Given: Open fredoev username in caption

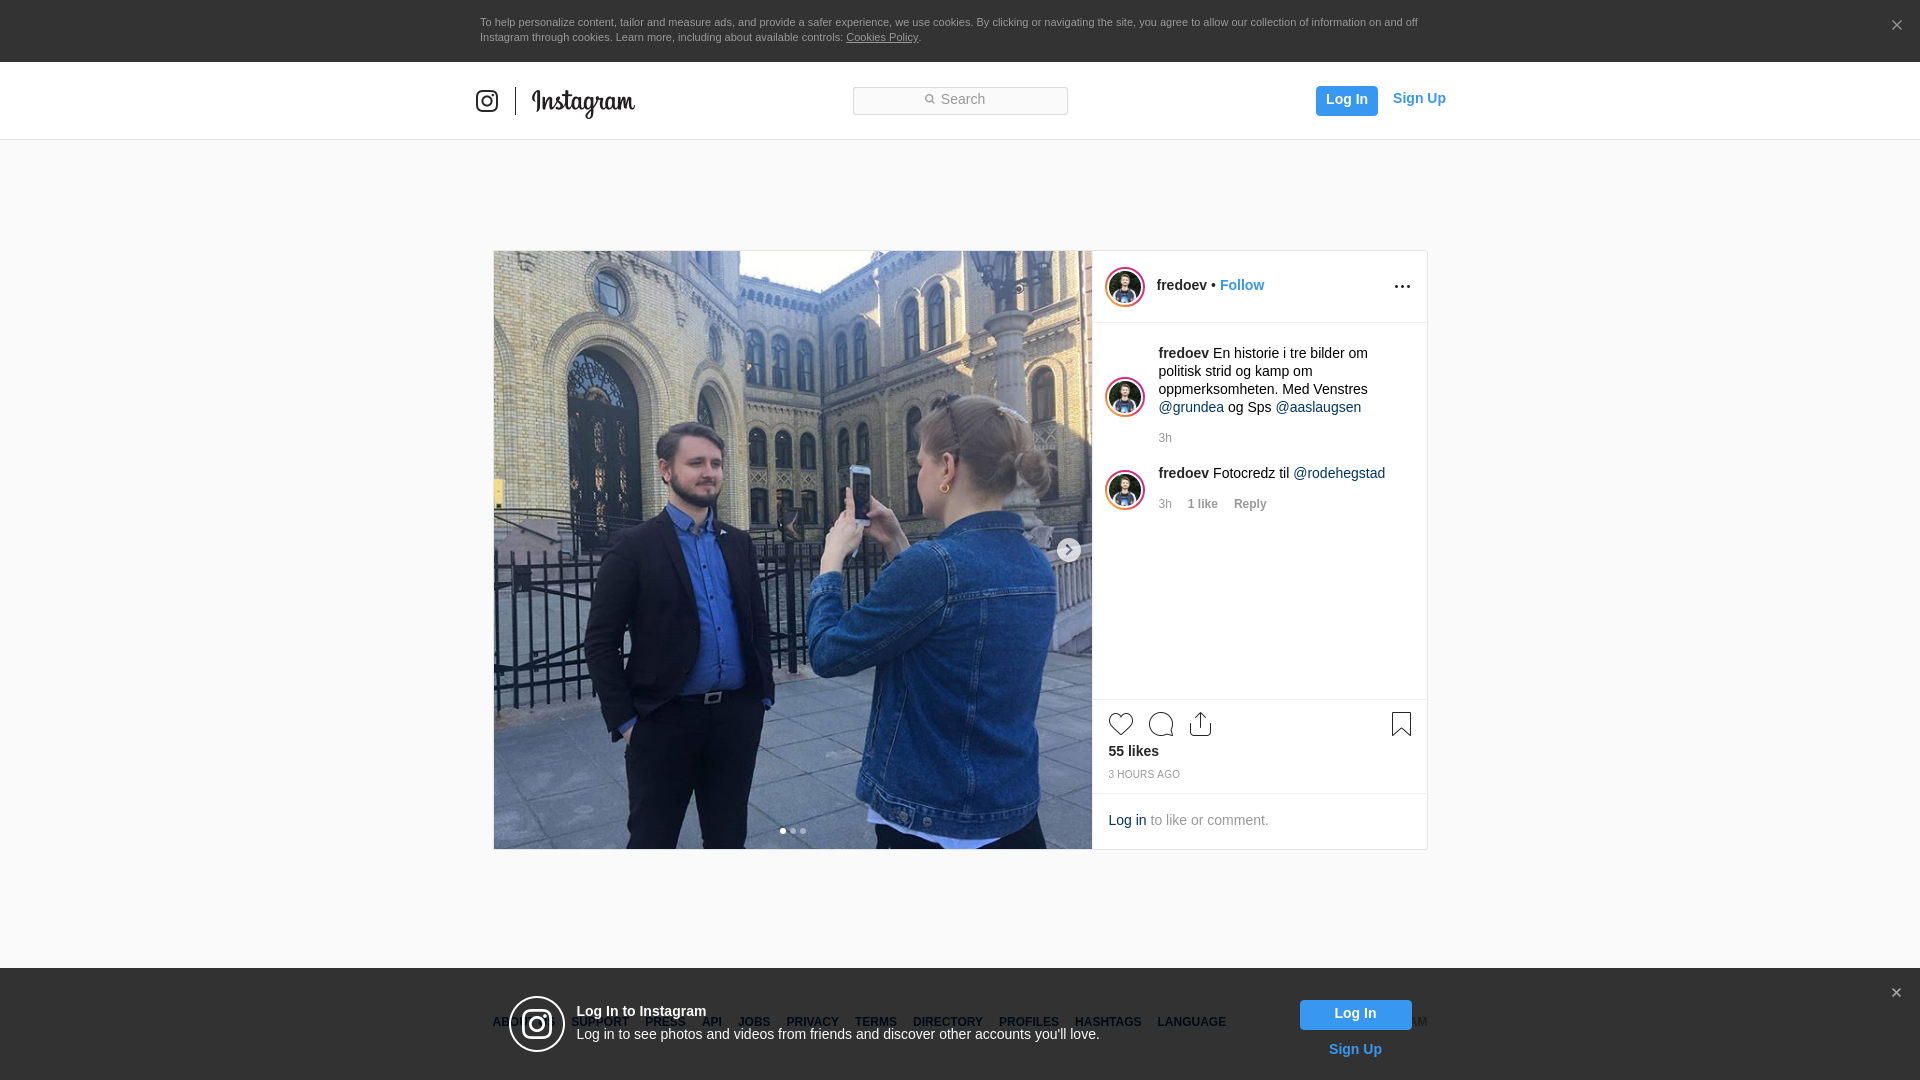Looking at the screenshot, I should point(1183,353).
